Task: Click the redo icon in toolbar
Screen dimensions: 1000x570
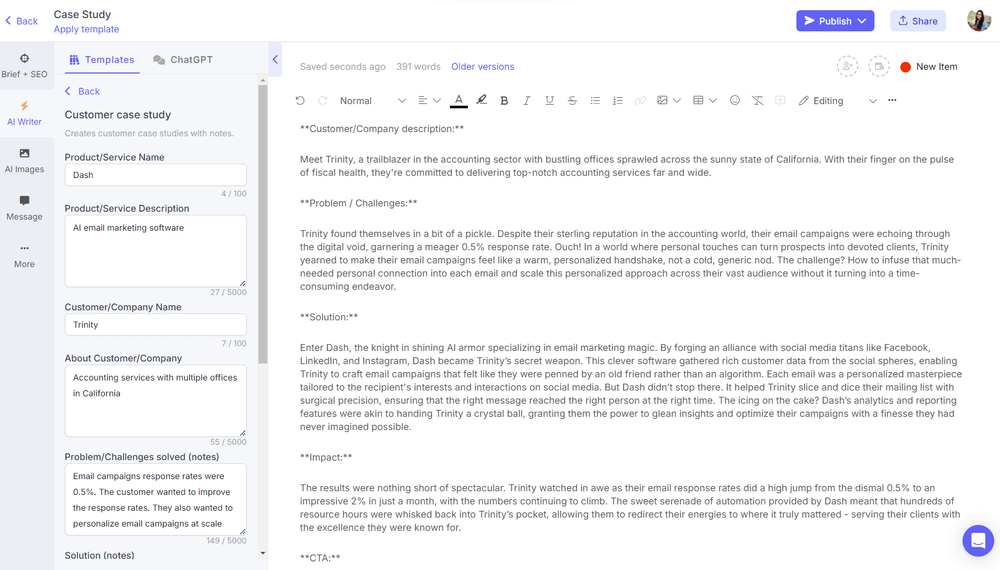Action: [x=323, y=101]
